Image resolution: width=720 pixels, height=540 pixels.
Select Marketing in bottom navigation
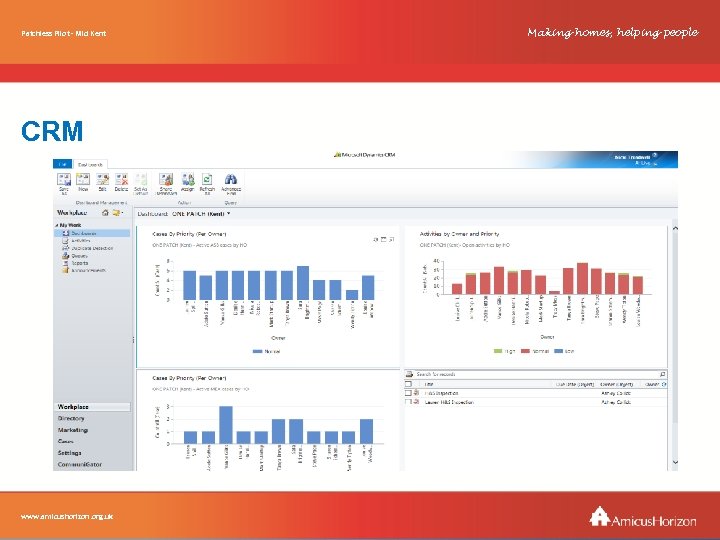(73, 430)
